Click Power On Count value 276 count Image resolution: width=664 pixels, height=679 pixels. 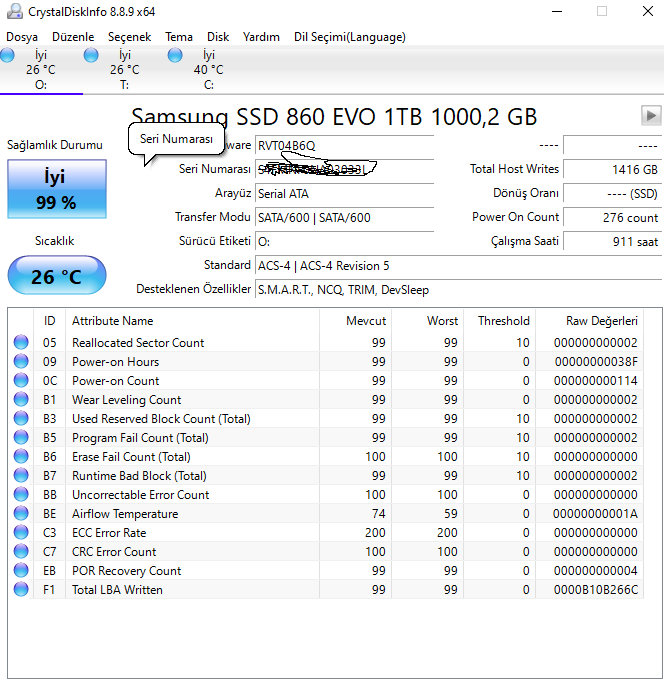612,217
